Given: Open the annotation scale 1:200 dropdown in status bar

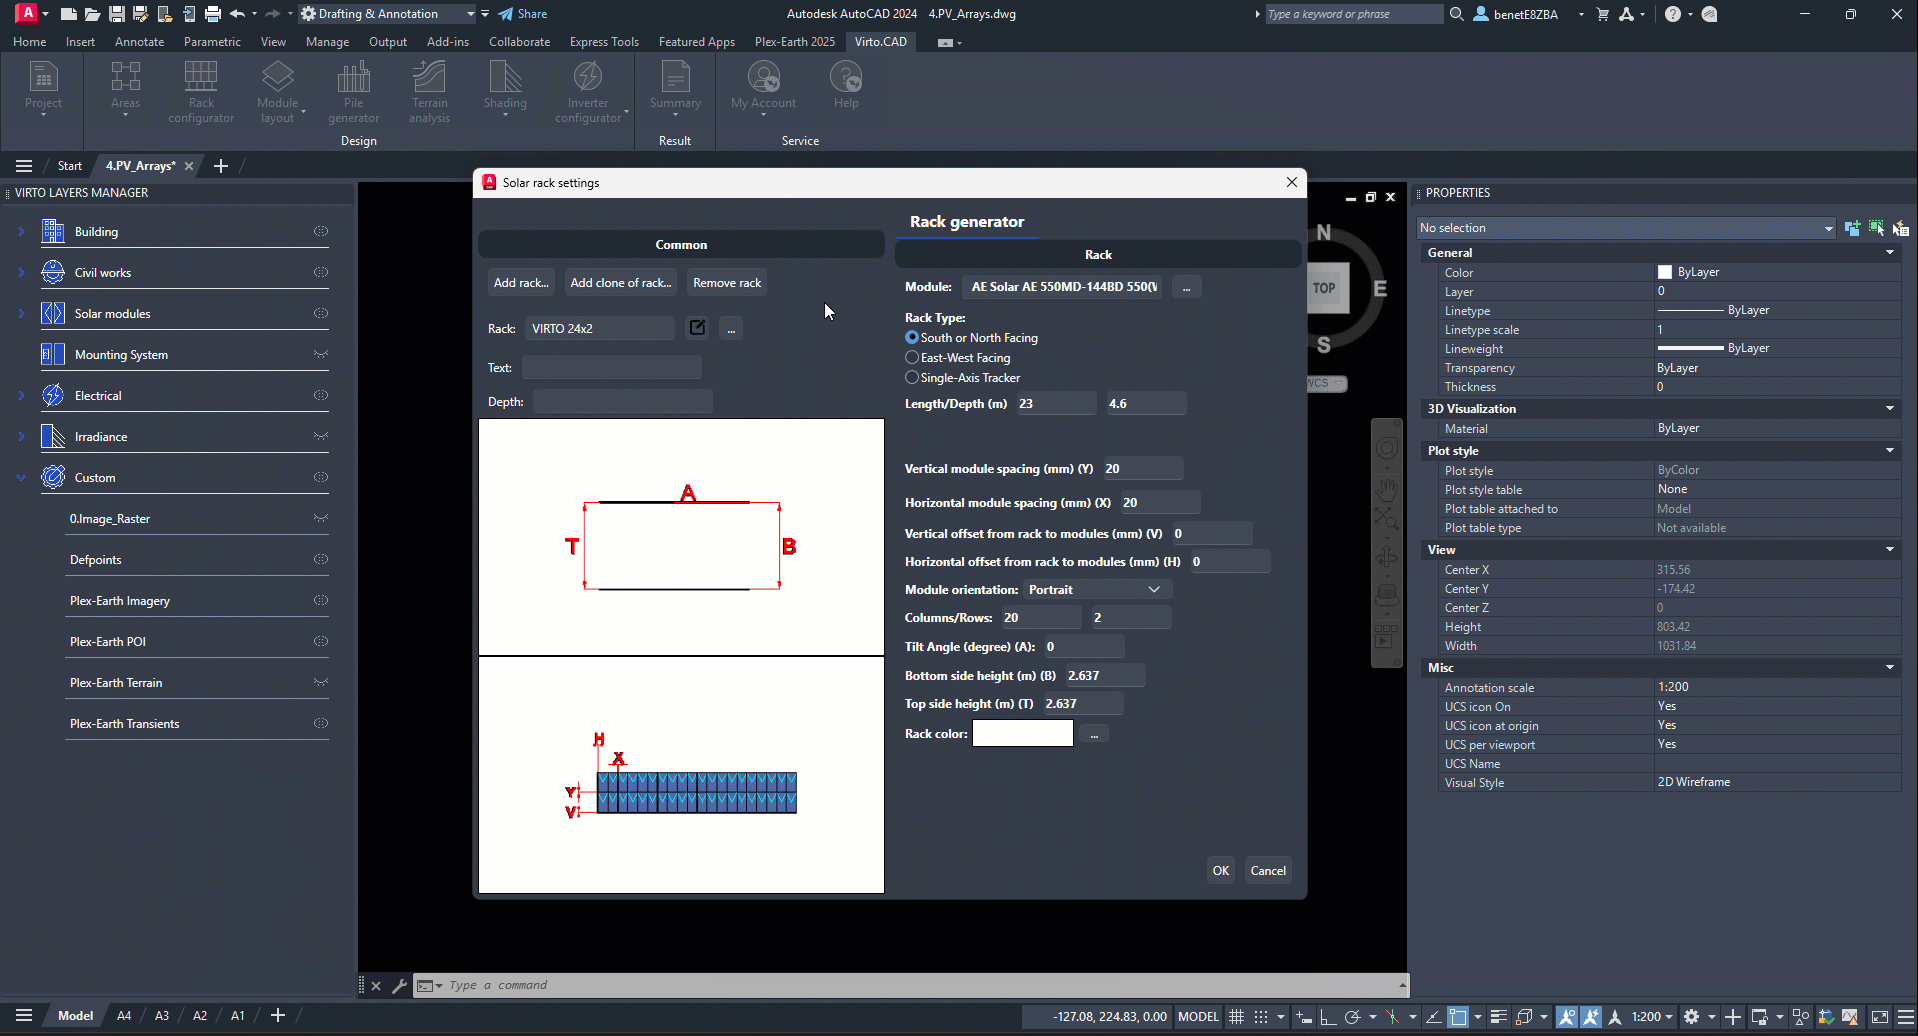Looking at the screenshot, I should pos(1652,1016).
